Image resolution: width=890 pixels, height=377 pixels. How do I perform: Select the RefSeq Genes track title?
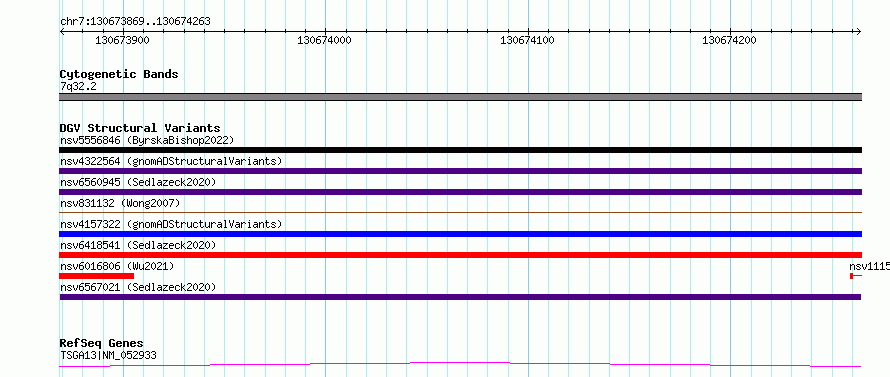pos(102,343)
